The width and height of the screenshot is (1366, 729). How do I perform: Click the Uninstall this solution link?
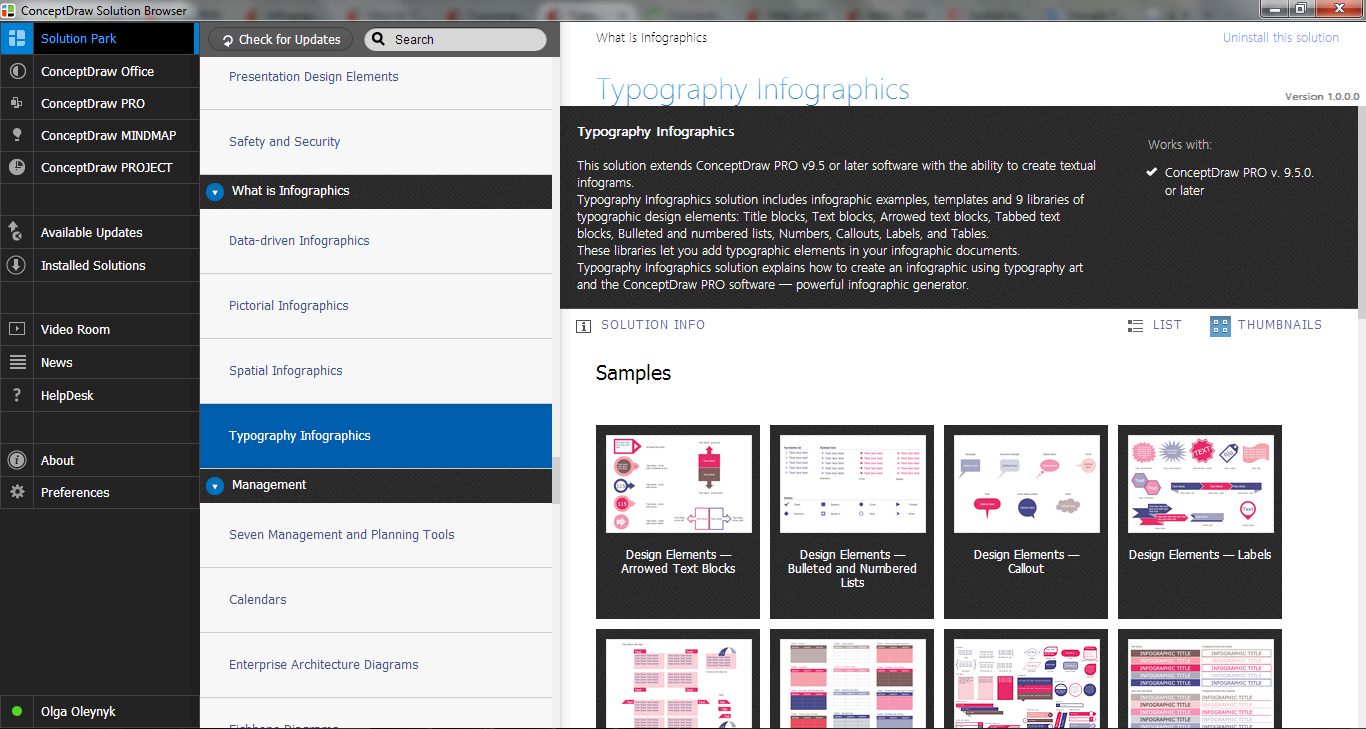point(1280,38)
